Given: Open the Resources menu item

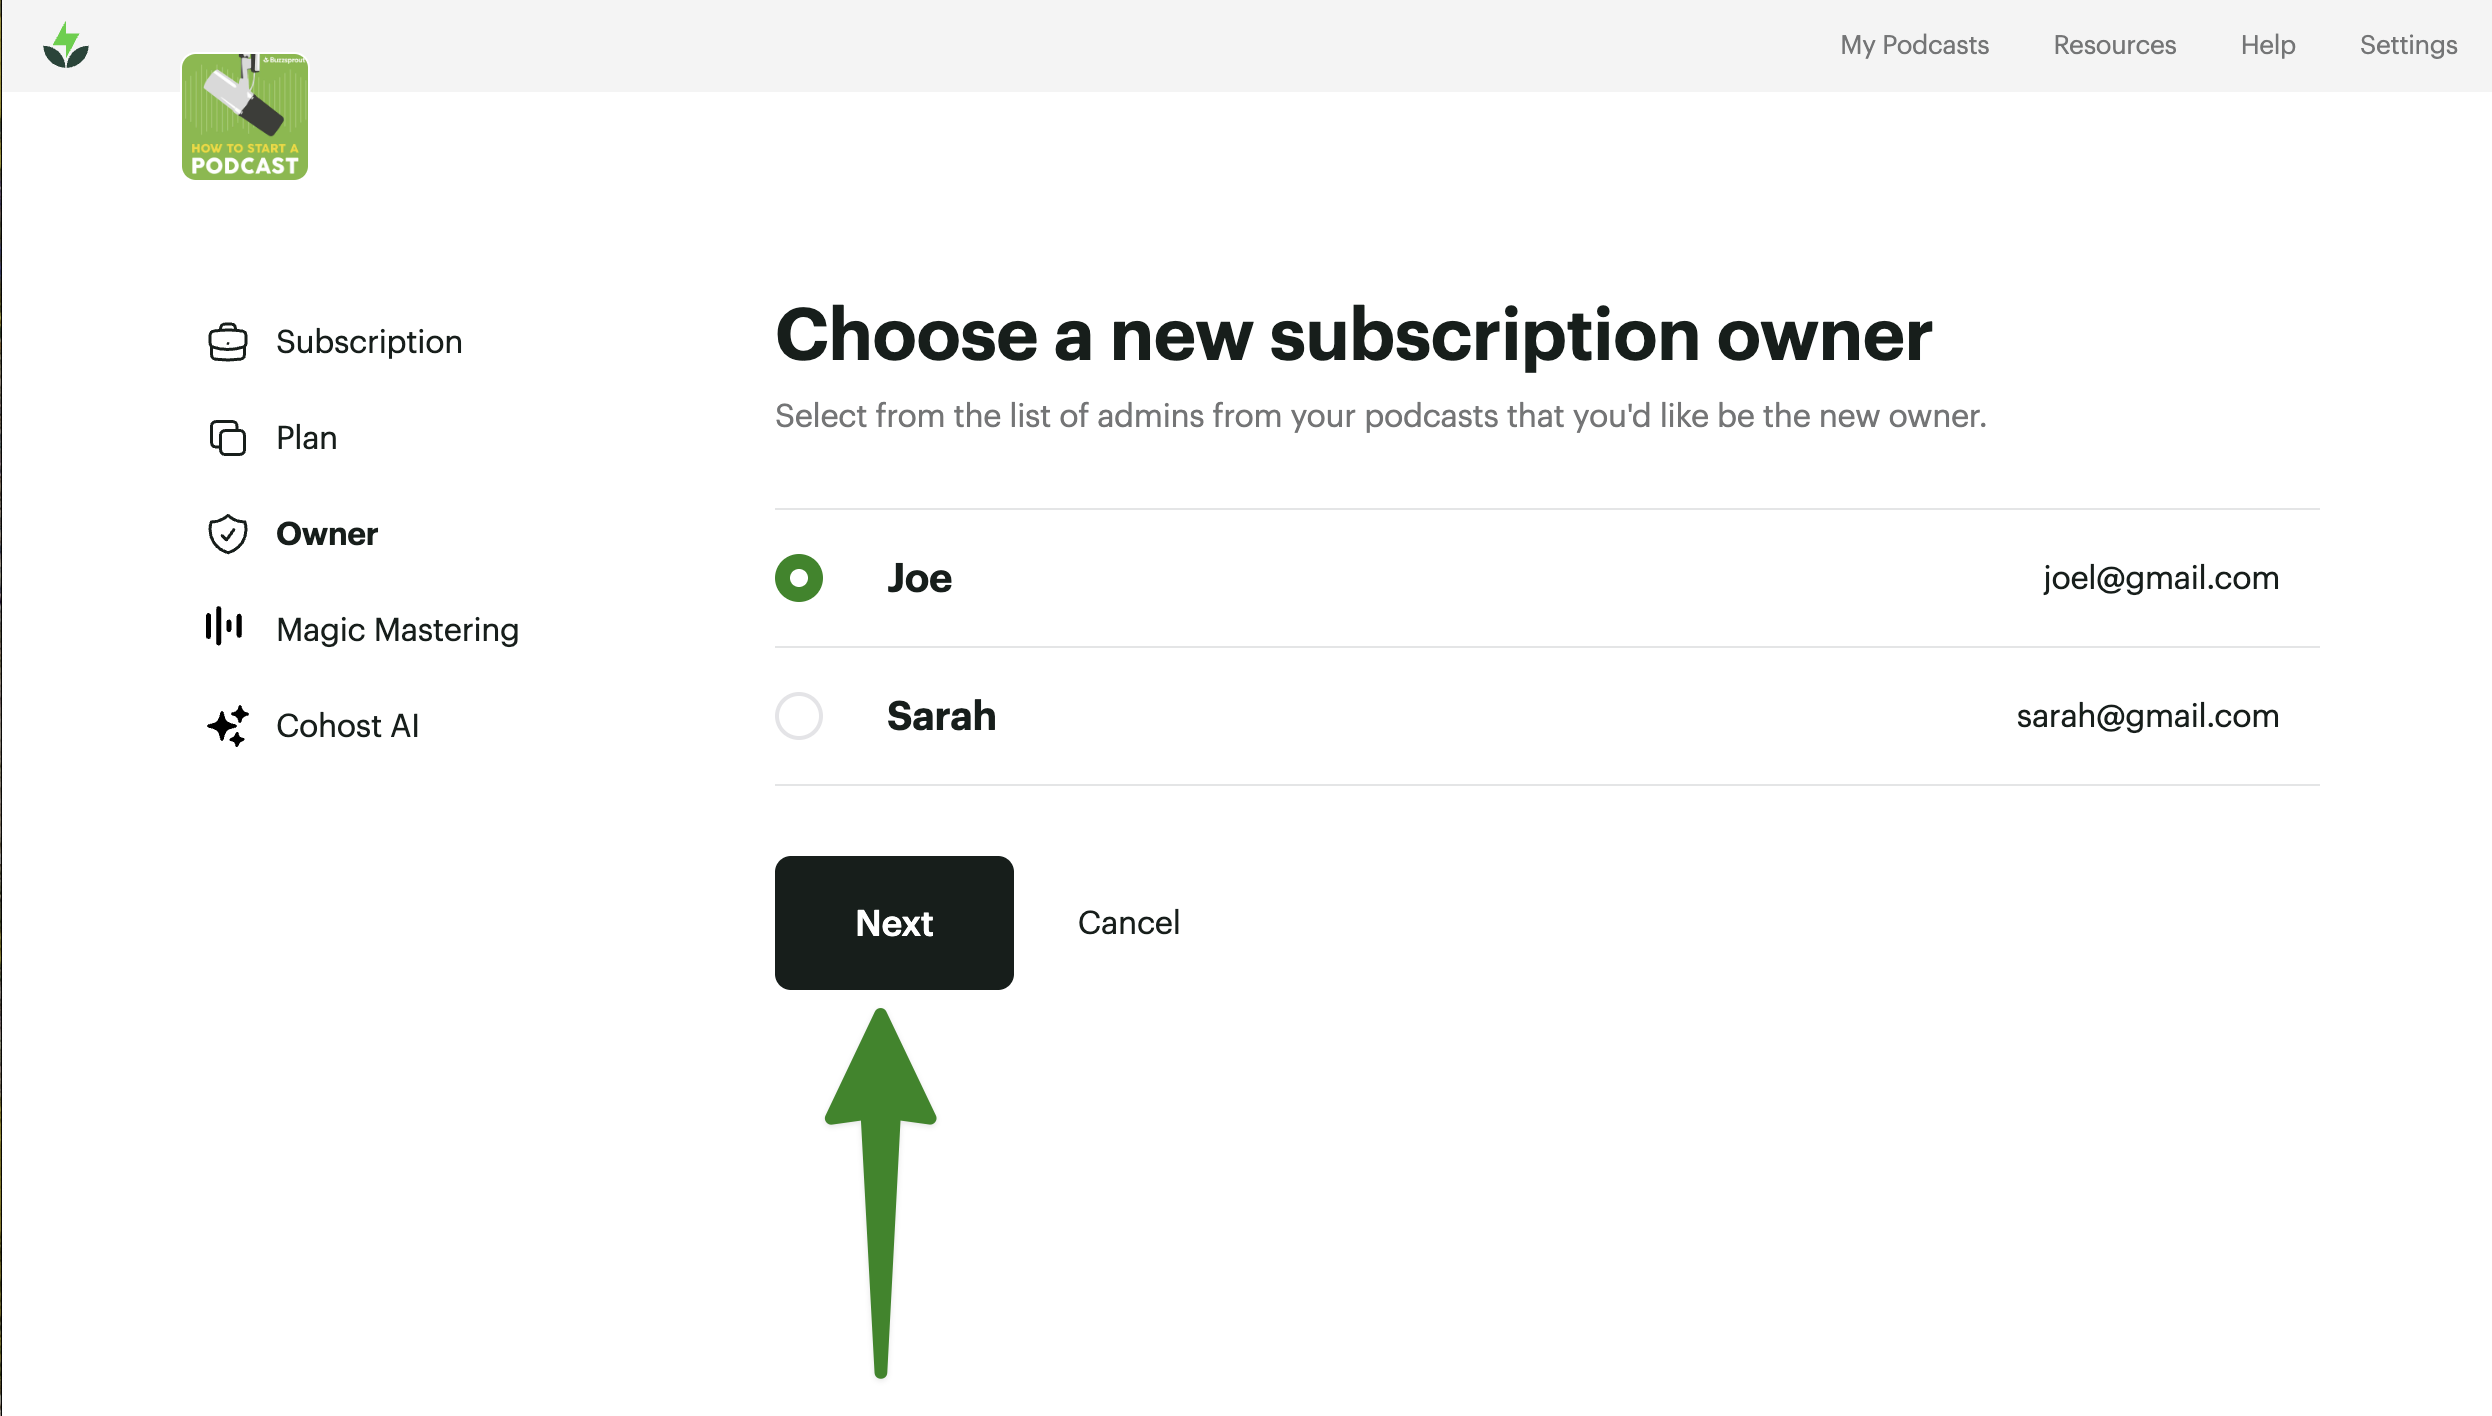Looking at the screenshot, I should click(2114, 45).
